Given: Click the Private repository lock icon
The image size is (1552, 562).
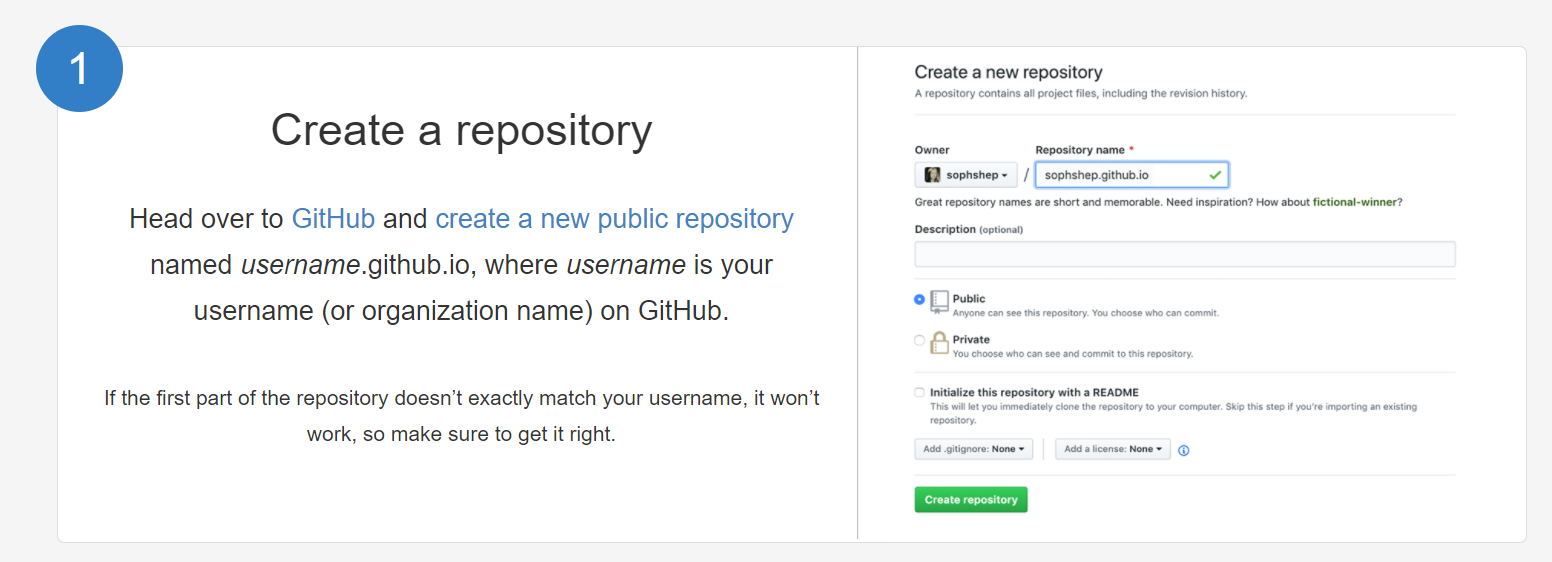Looking at the screenshot, I should [939, 342].
